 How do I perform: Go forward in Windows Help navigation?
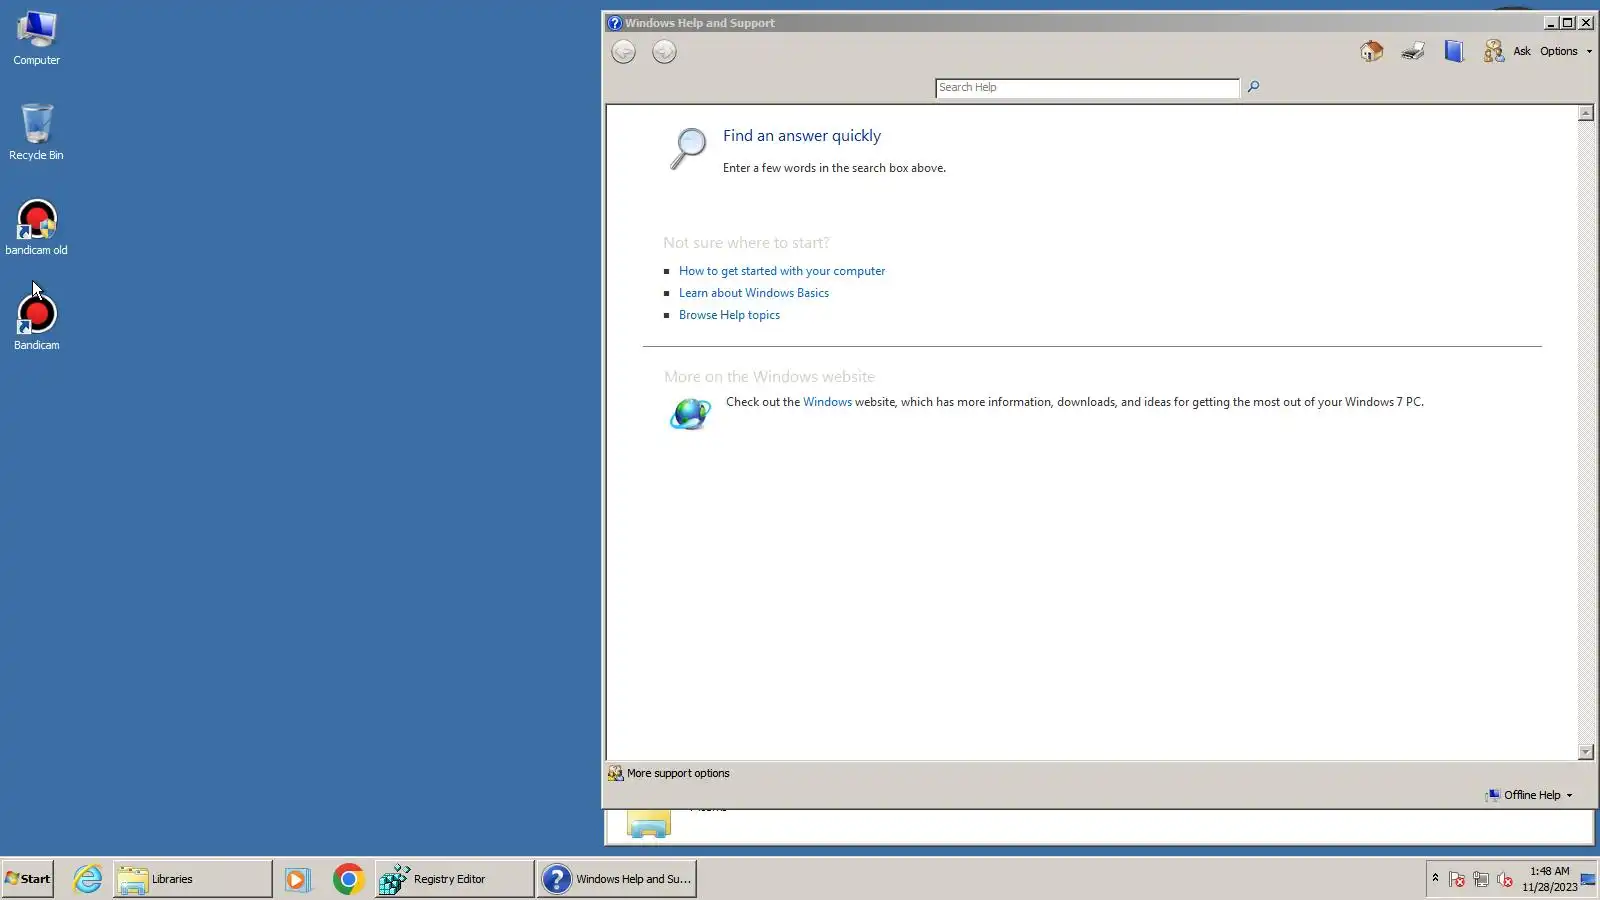point(664,52)
